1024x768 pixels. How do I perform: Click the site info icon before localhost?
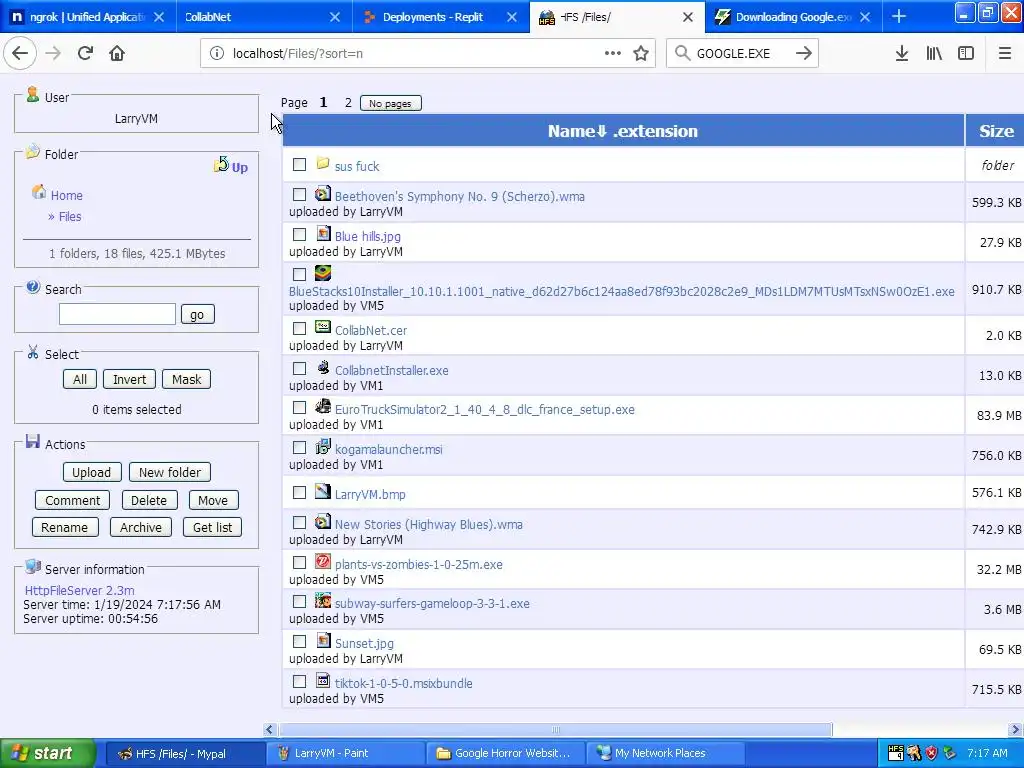217,53
